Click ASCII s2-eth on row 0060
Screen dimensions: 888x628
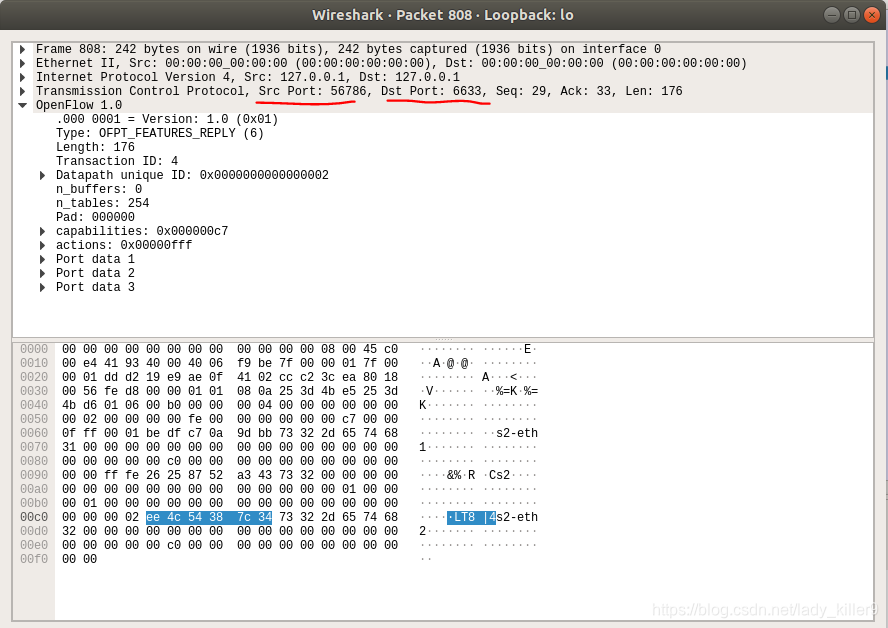pos(516,433)
